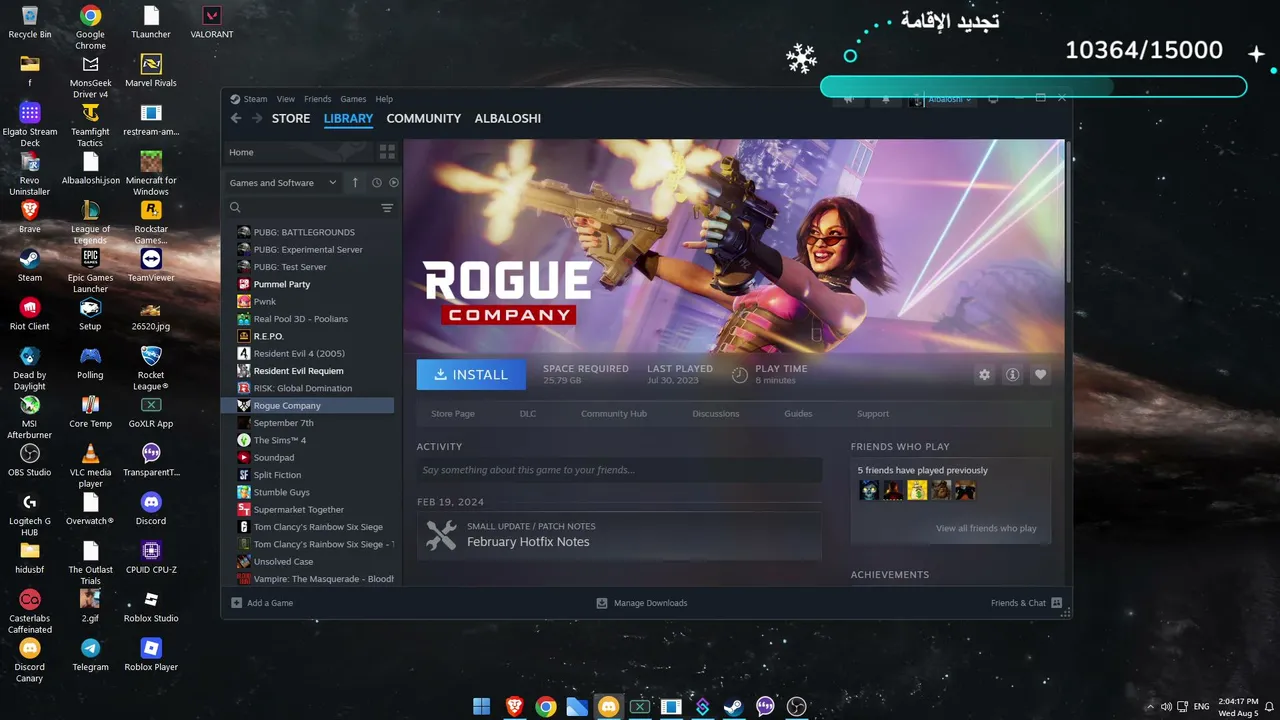Screen dimensions: 1280x720
Task: Open Manage Downloads
Action: click(642, 603)
